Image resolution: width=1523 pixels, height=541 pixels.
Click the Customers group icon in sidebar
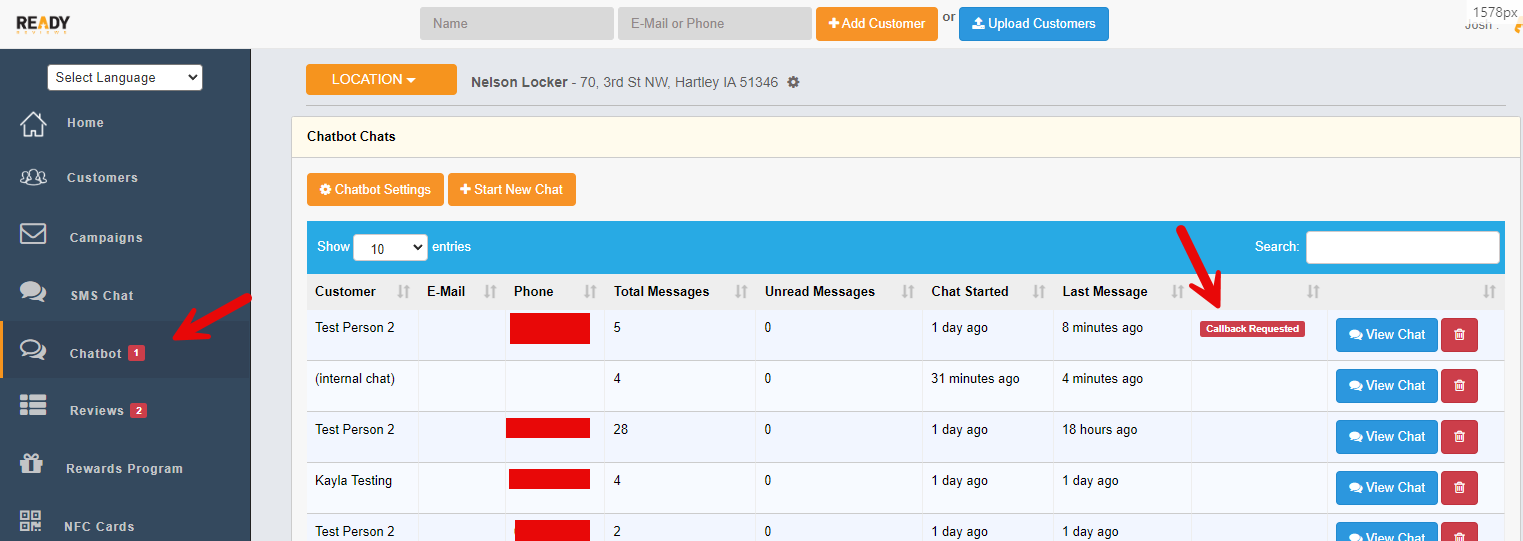pos(33,177)
